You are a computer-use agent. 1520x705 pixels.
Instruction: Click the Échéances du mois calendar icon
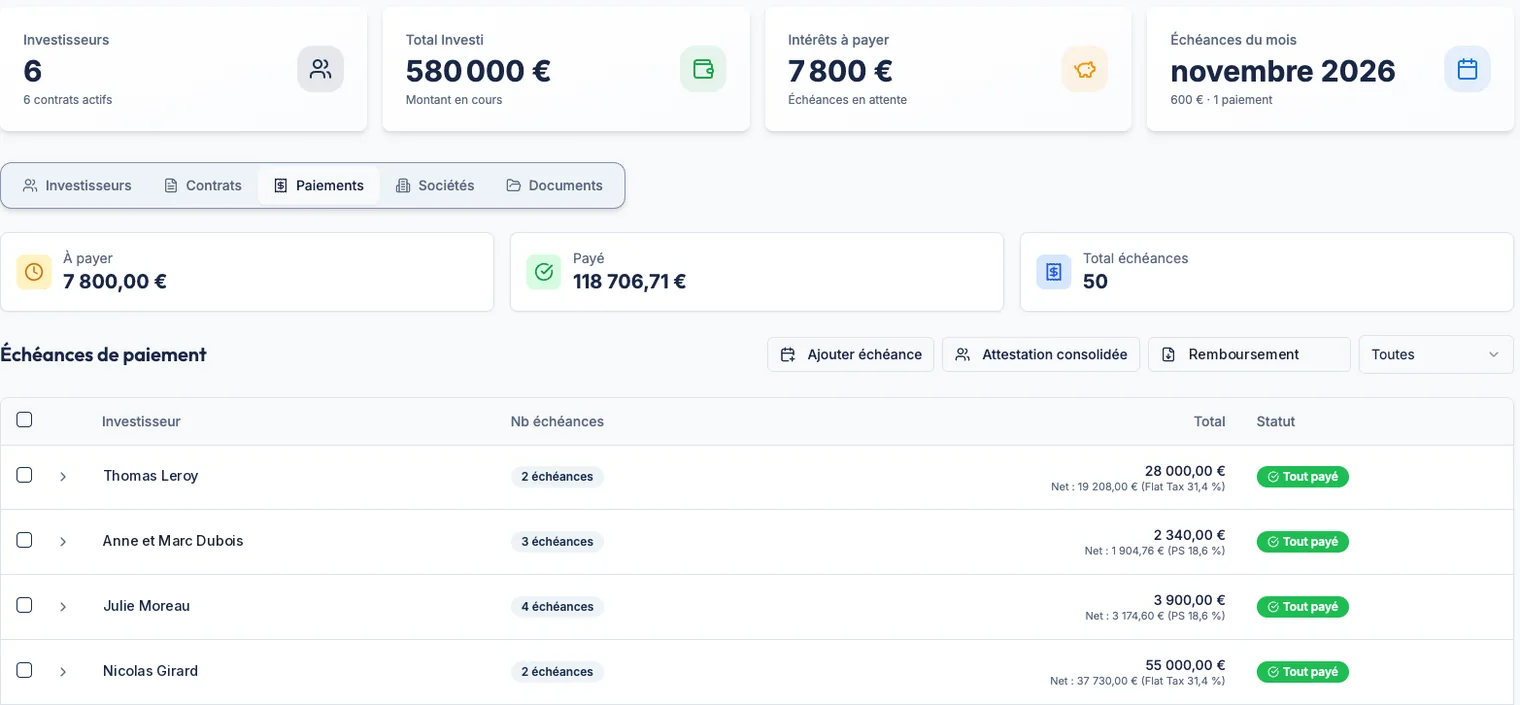point(1467,69)
